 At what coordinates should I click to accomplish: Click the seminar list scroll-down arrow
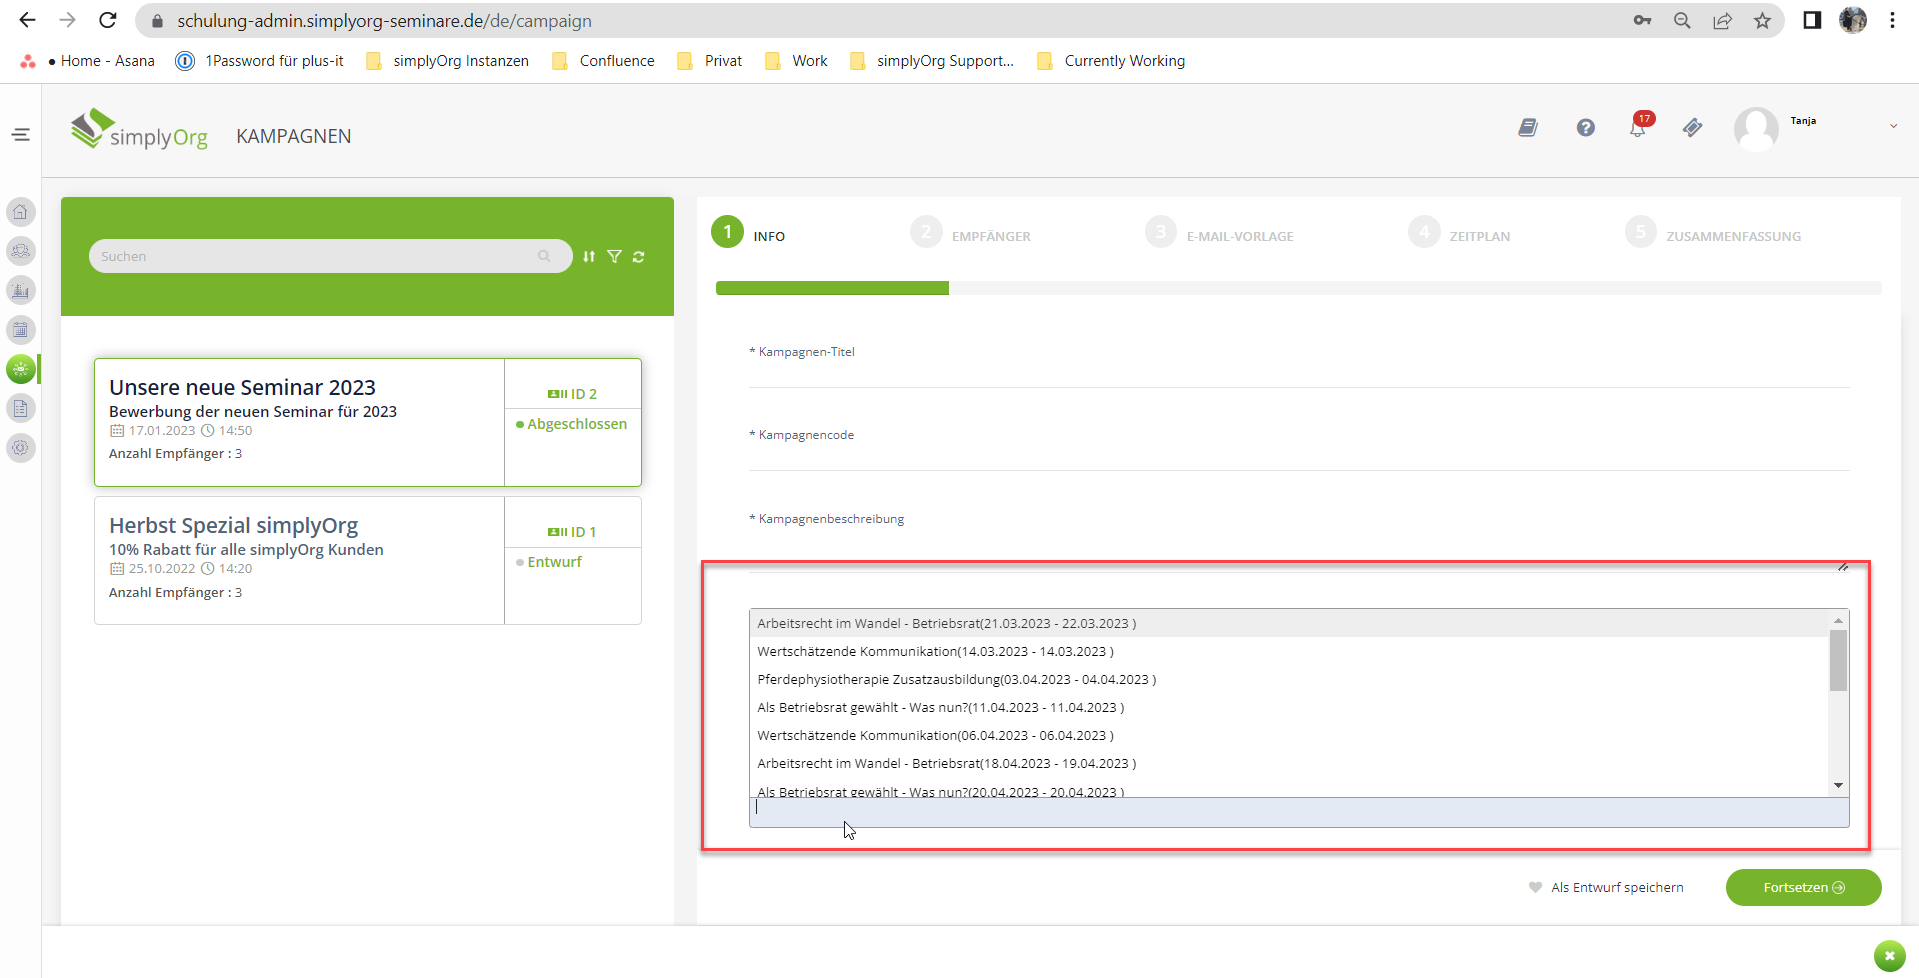[x=1838, y=785]
